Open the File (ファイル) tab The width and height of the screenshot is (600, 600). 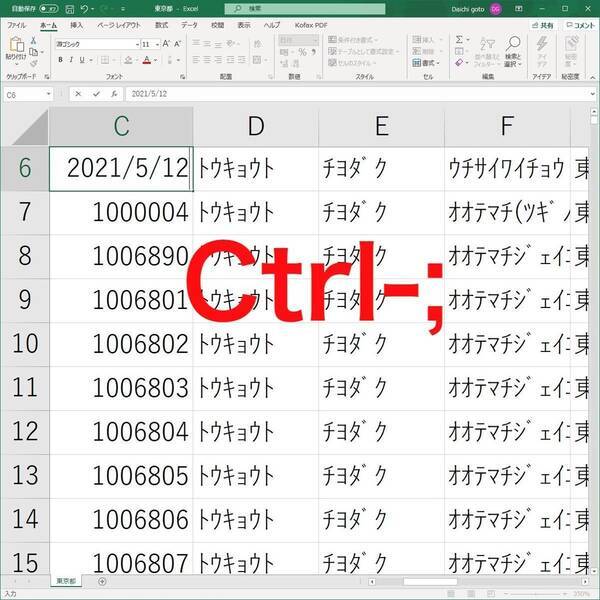(x=16, y=25)
